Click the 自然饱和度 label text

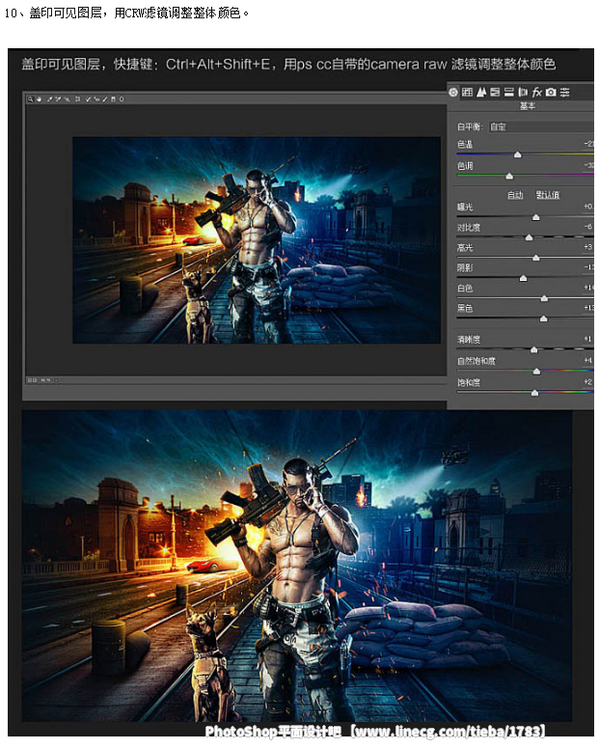point(476,361)
